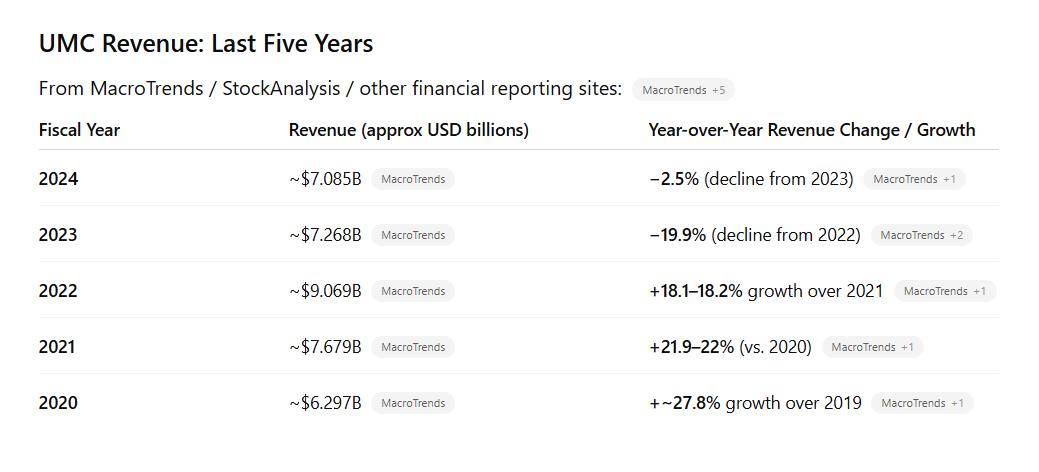Select the 2024 fiscal year cell

[x=58, y=179]
